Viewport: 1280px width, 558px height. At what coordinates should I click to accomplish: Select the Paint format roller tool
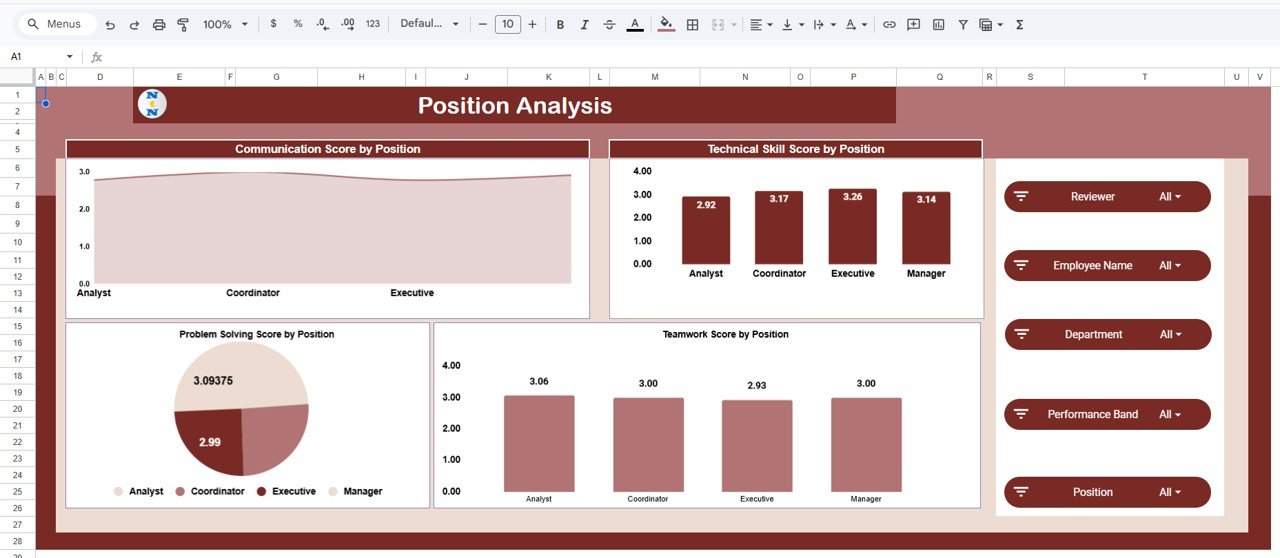[x=182, y=24]
